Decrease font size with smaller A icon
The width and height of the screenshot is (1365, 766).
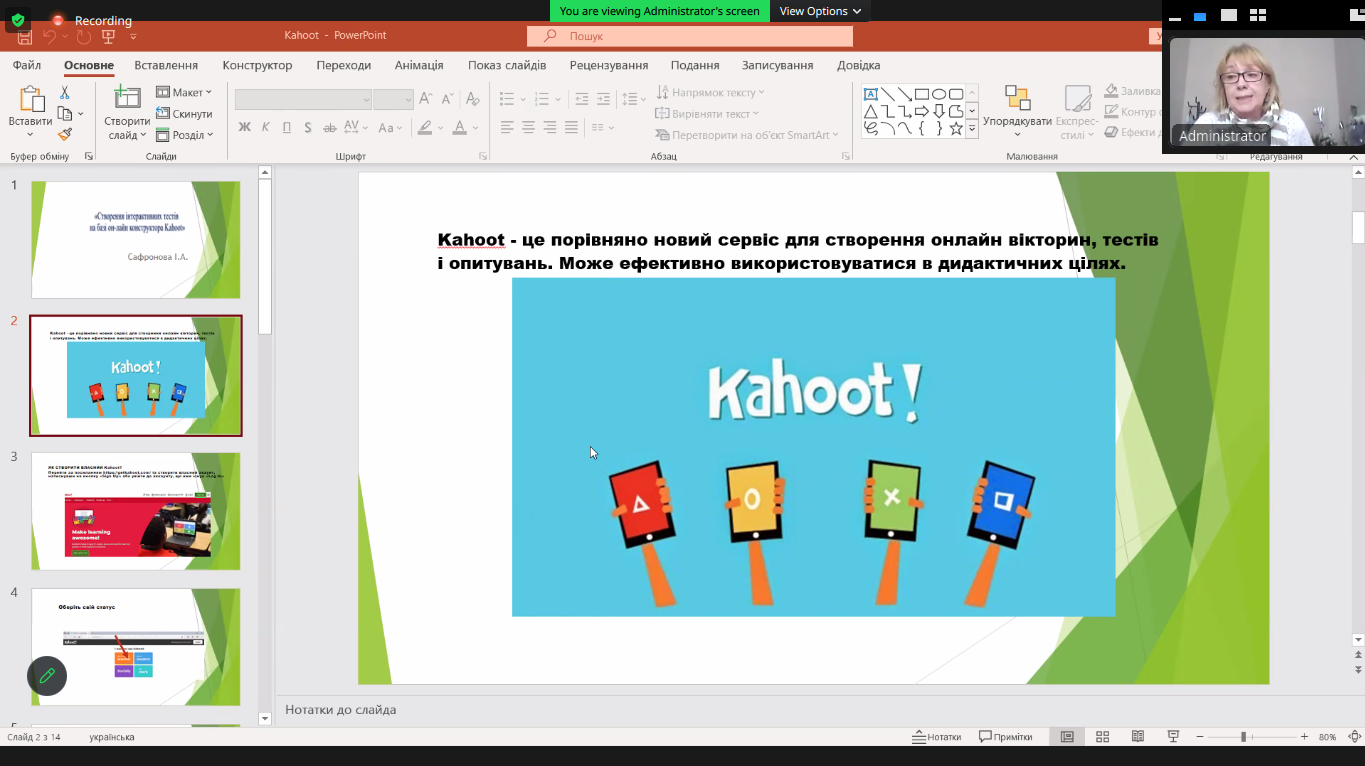click(x=447, y=99)
